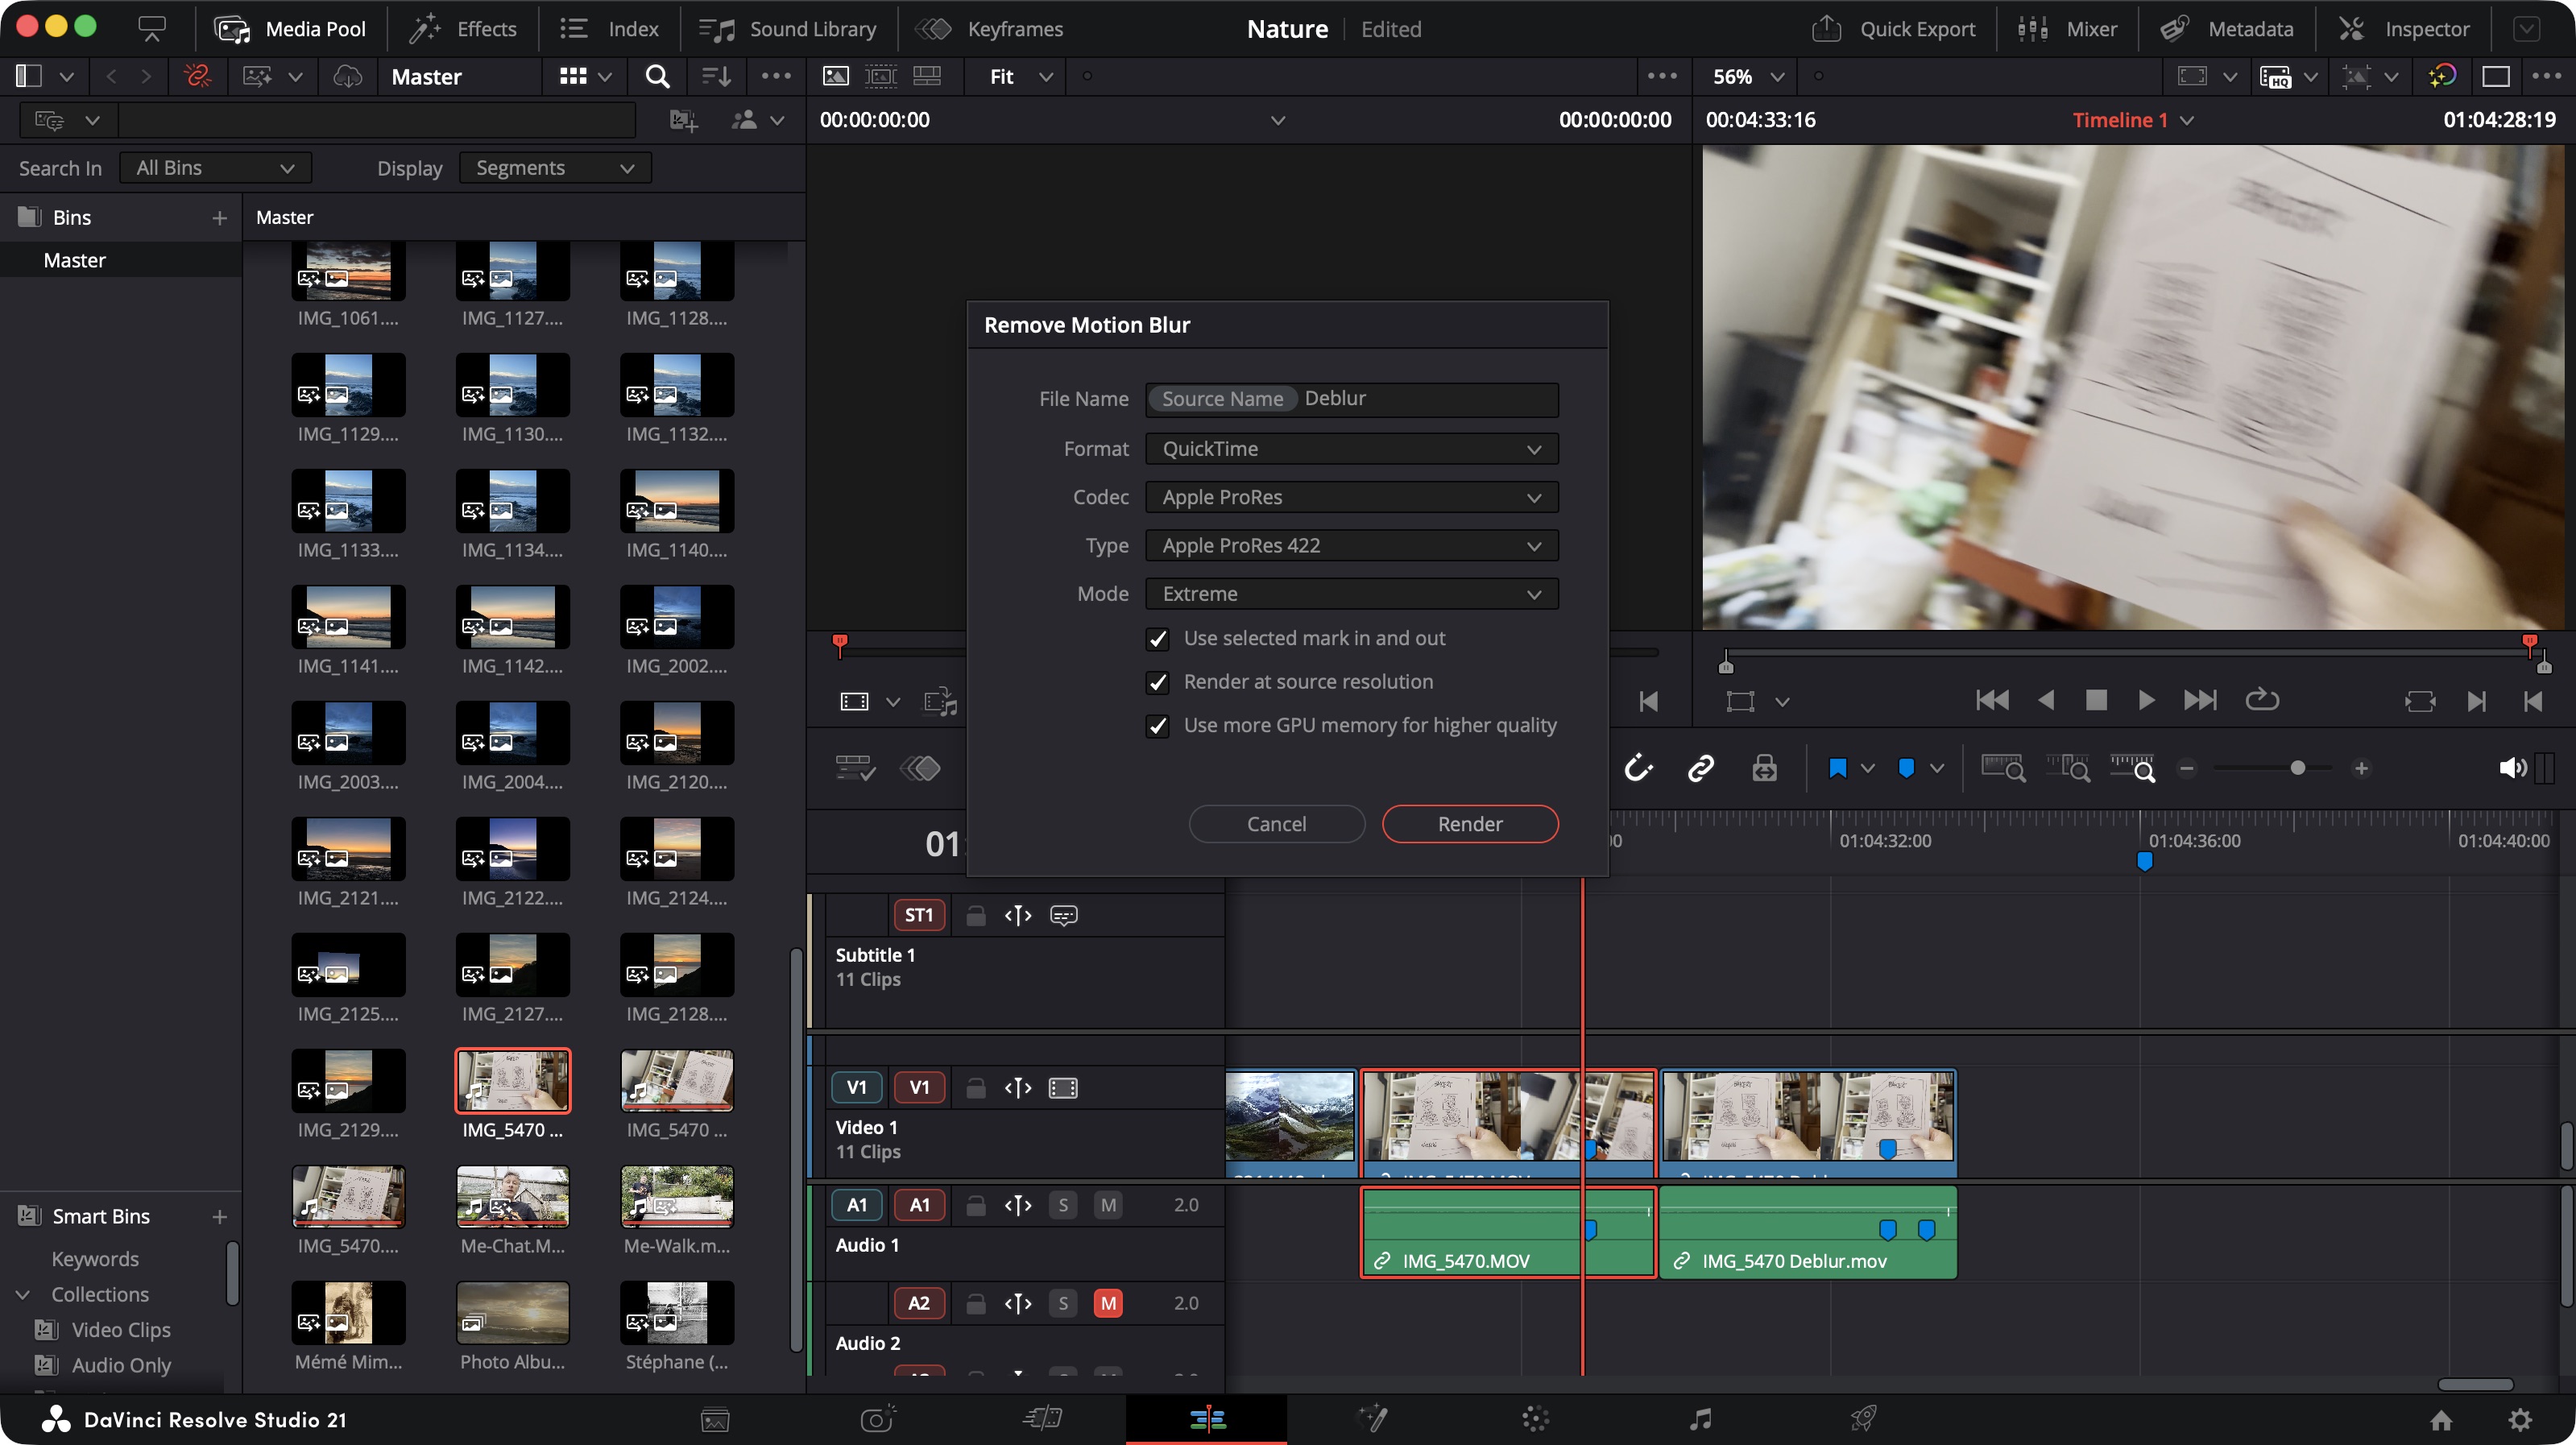The height and width of the screenshot is (1445, 2576).
Task: Cancel the Remove Motion Blur dialog
Action: pos(1276,824)
